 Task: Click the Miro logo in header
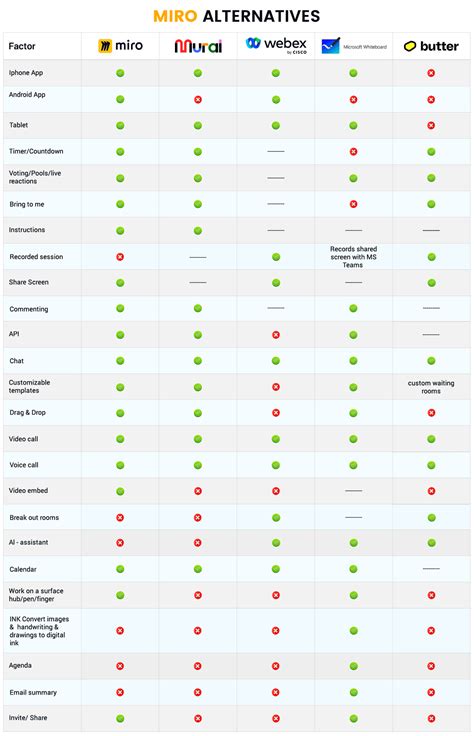(120, 46)
